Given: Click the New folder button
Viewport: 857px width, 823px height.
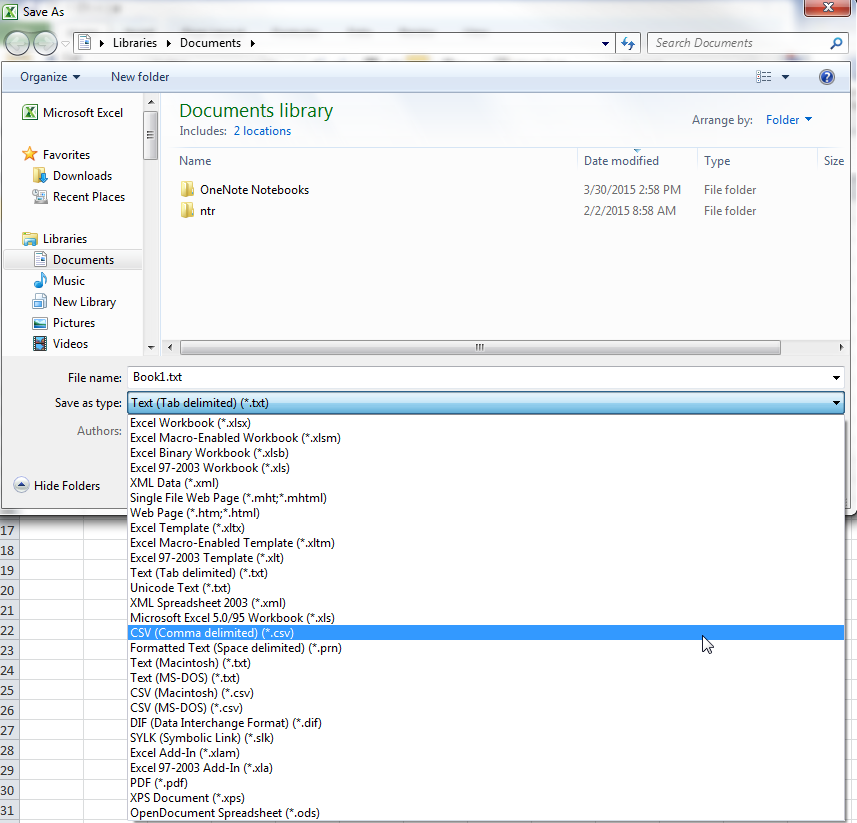Looking at the screenshot, I should [140, 77].
